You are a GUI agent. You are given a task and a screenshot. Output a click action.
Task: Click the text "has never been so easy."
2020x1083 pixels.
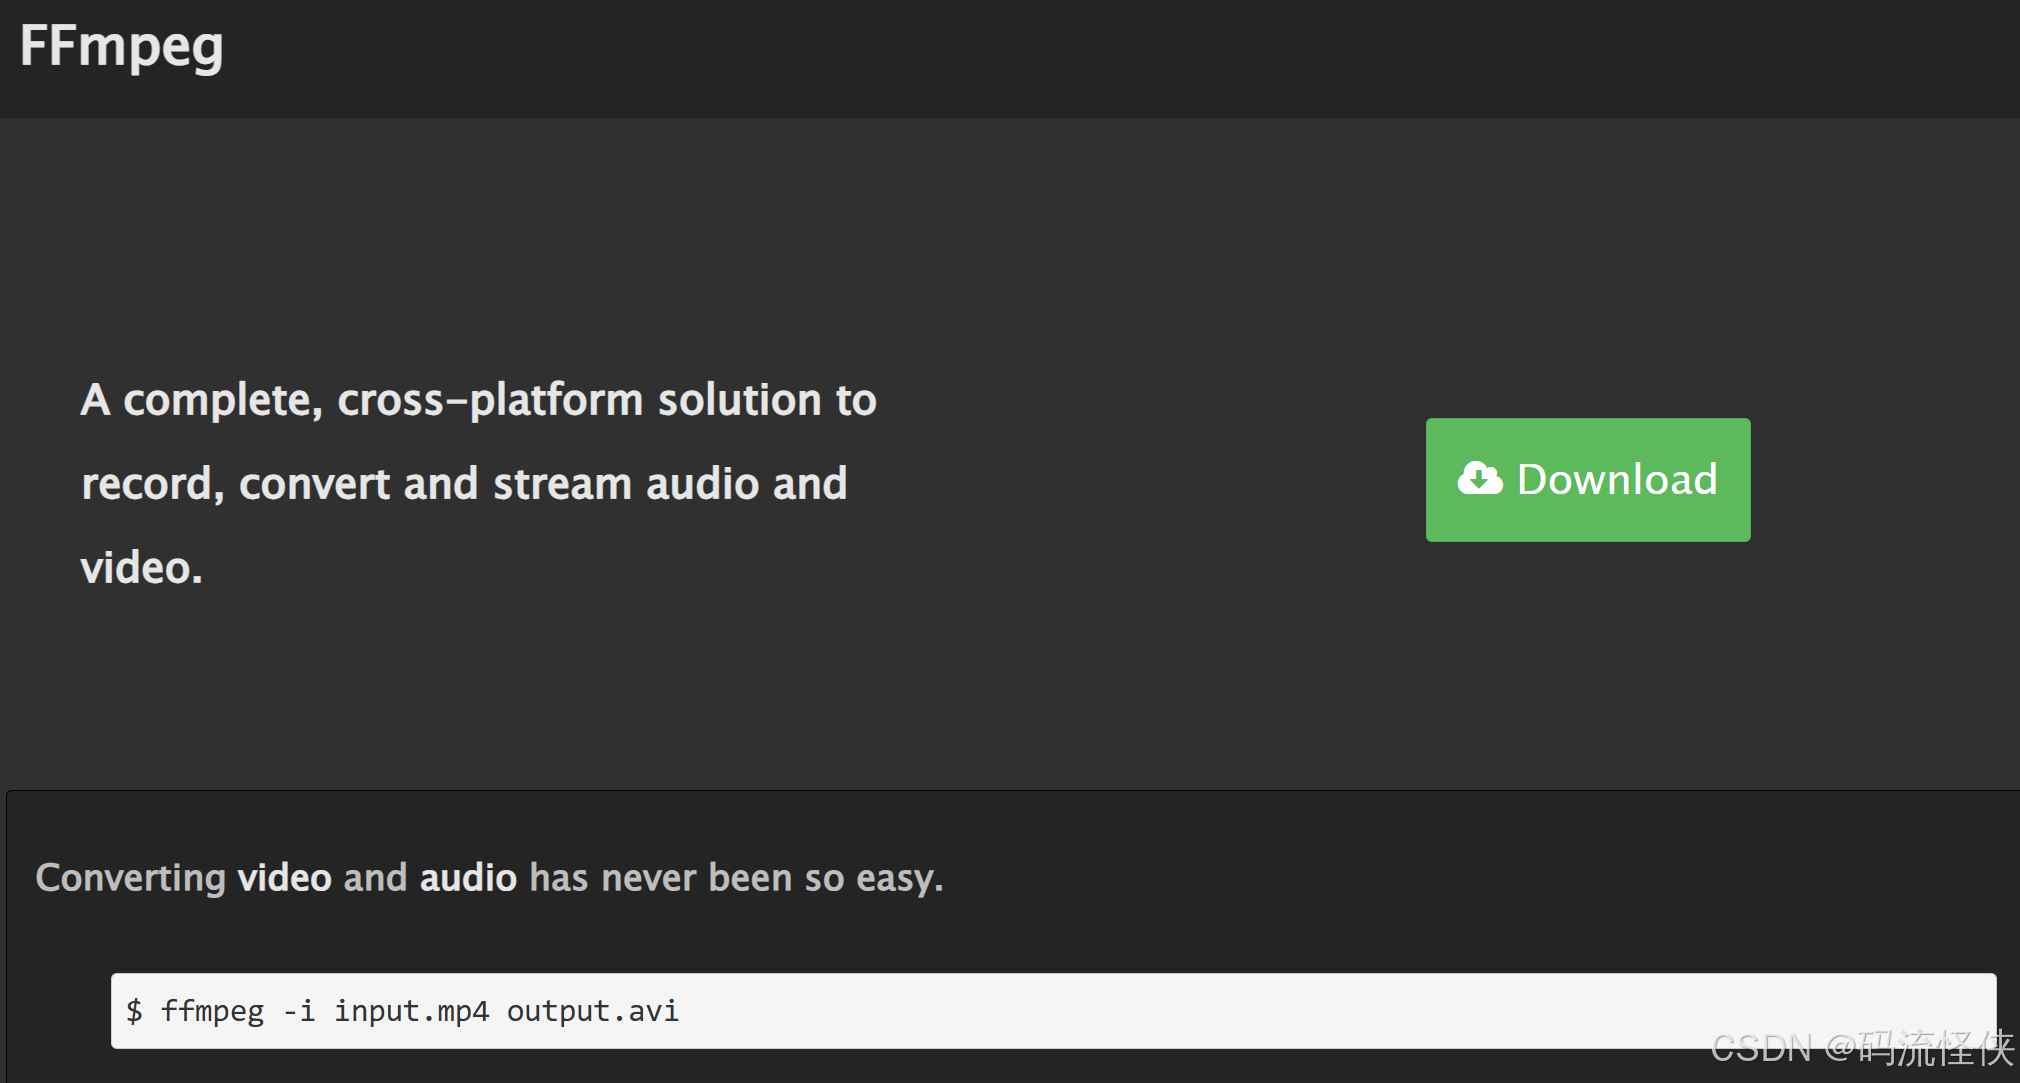click(x=736, y=878)
